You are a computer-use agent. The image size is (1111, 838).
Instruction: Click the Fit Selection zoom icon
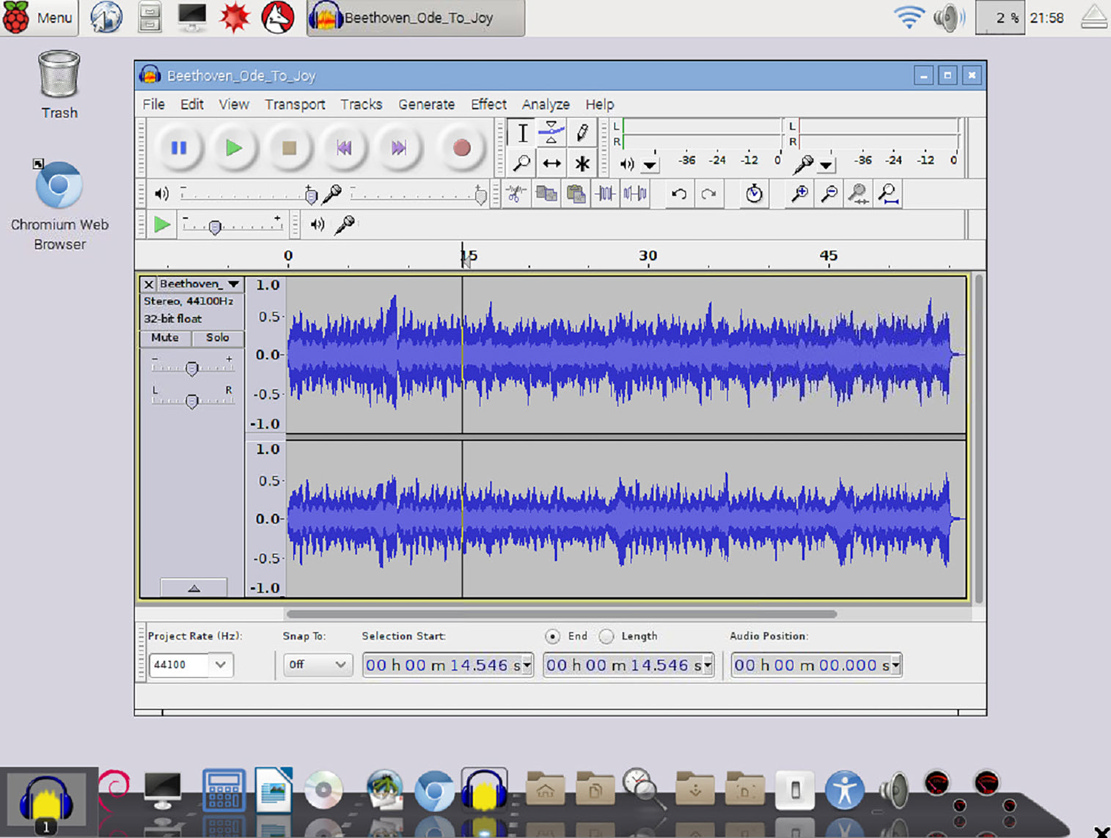[x=858, y=193]
